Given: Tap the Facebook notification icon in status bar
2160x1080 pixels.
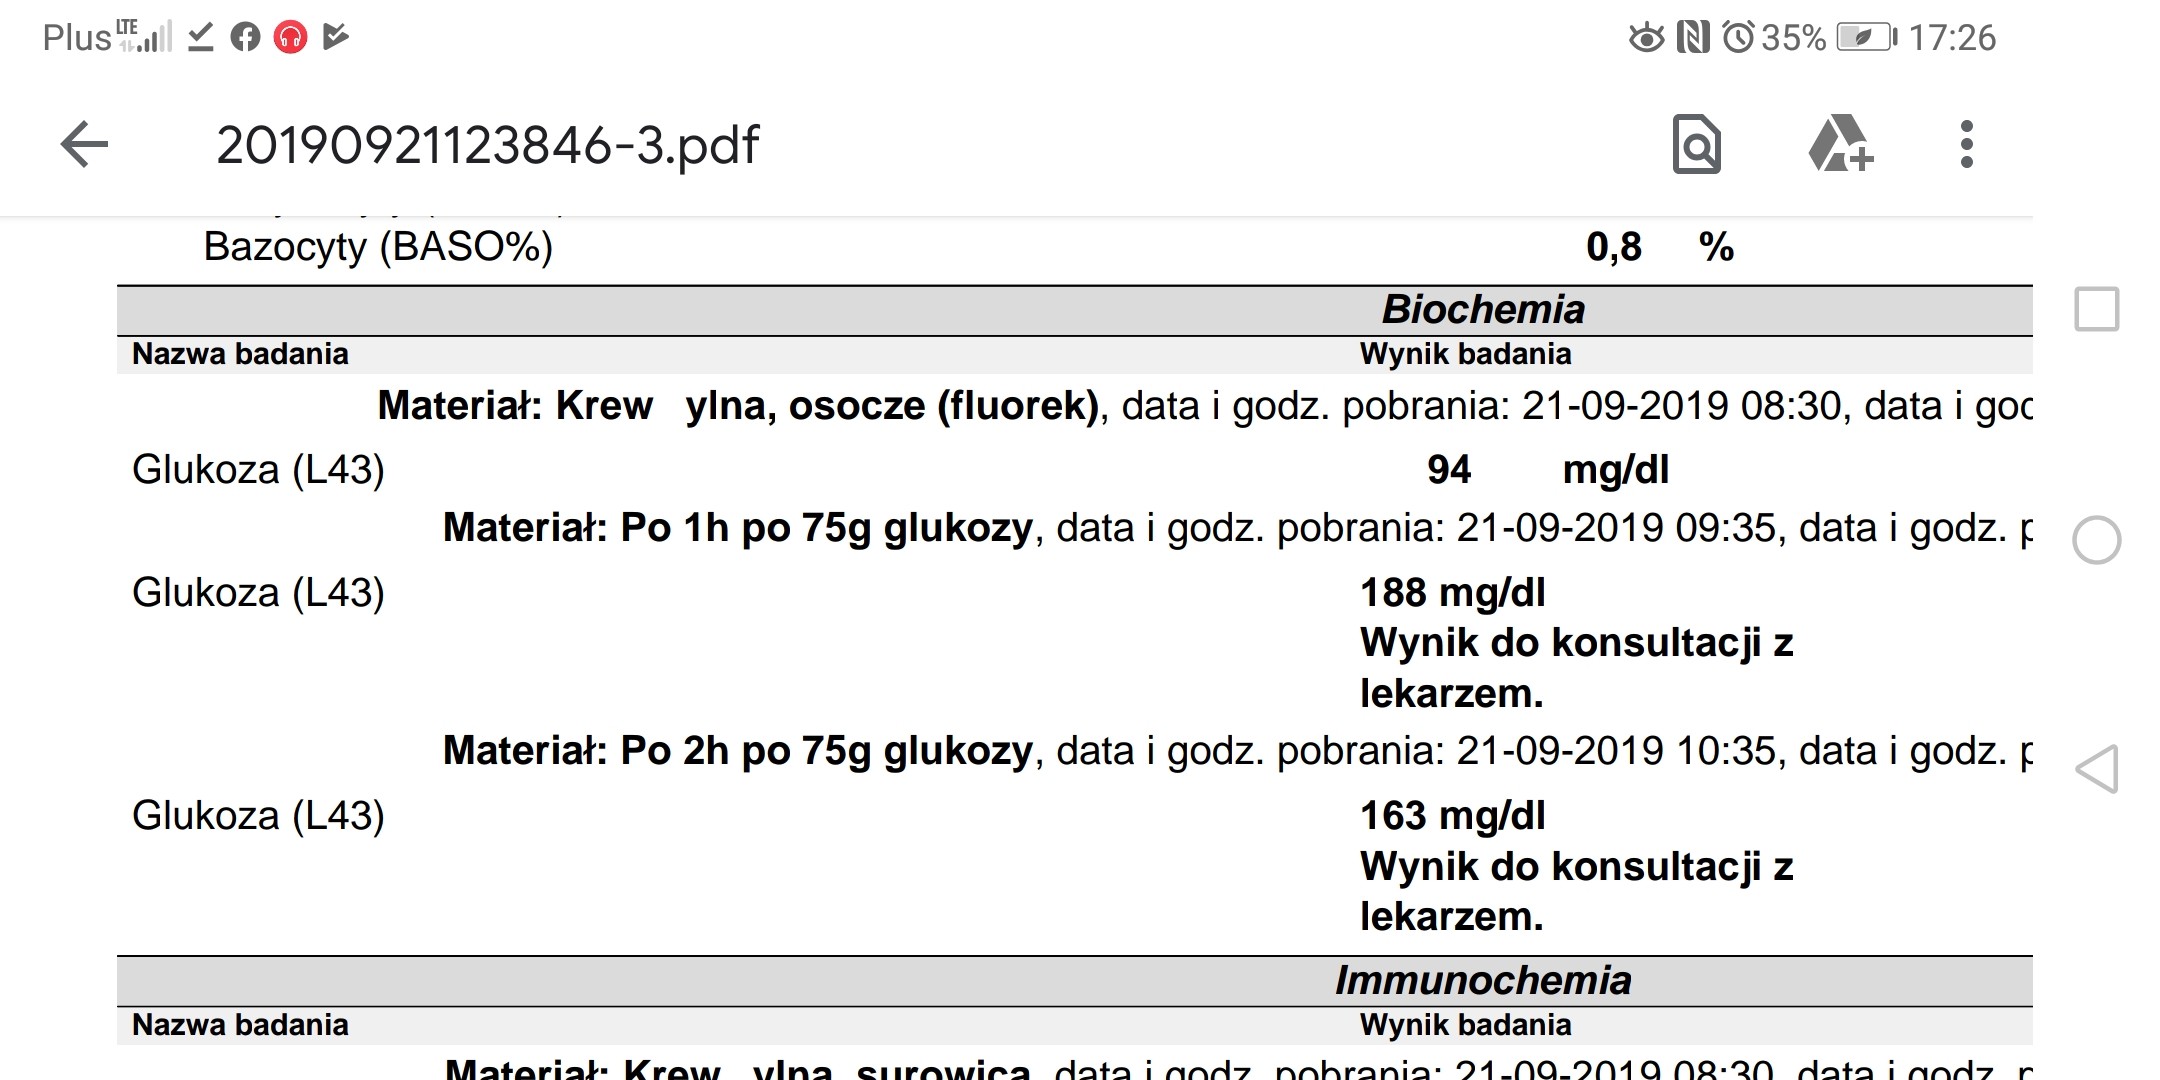Looking at the screenshot, I should pyautogui.click(x=245, y=38).
